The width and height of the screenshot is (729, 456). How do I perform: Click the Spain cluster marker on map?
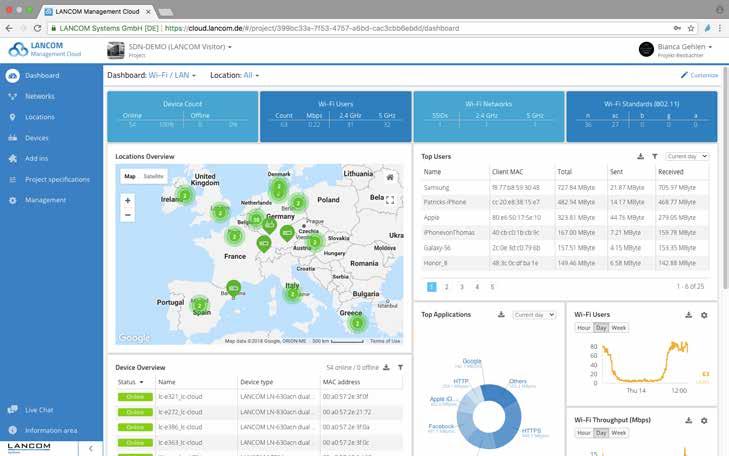200,305
